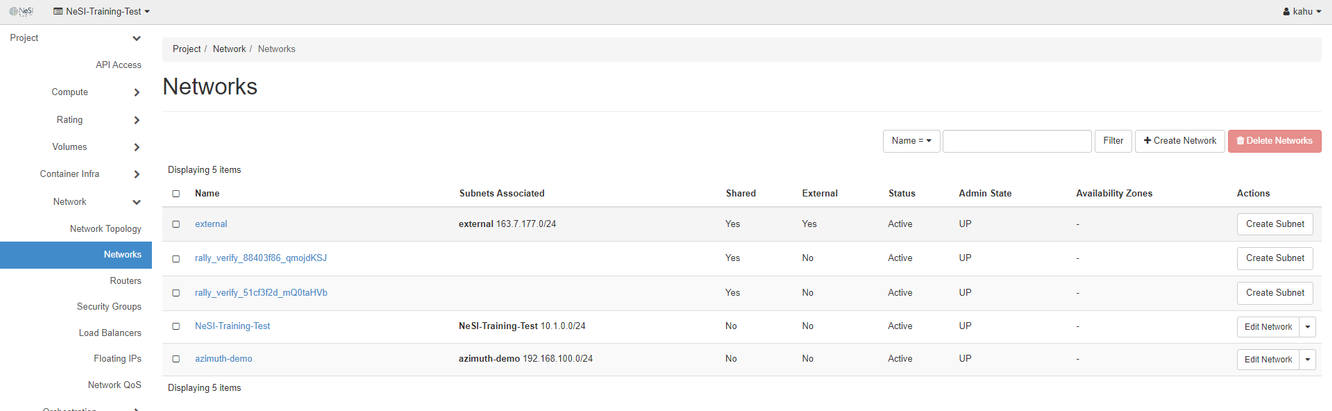Image resolution: width=1332 pixels, height=411 pixels.
Task: Open Security Groups in sidebar
Action: click(x=109, y=307)
